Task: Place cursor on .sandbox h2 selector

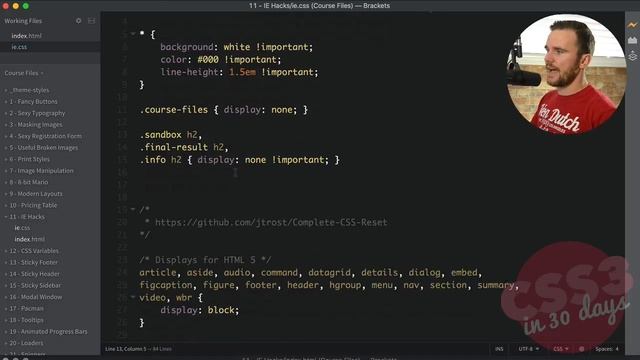Action: (168, 135)
